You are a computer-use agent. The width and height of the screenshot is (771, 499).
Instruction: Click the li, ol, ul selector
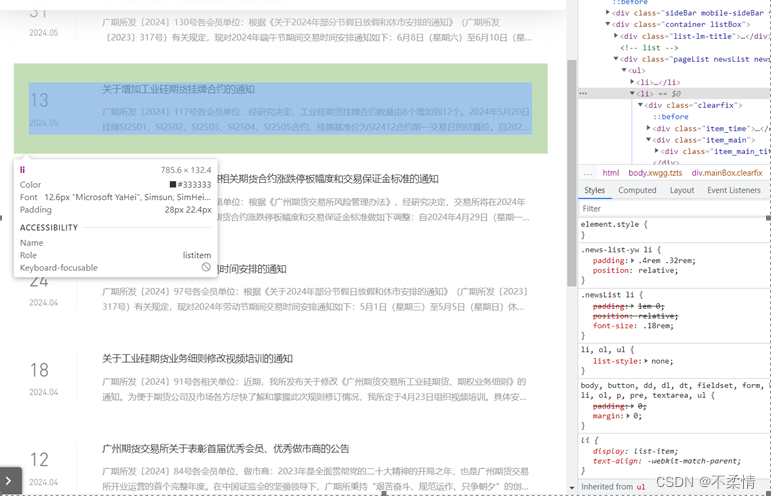604,350
